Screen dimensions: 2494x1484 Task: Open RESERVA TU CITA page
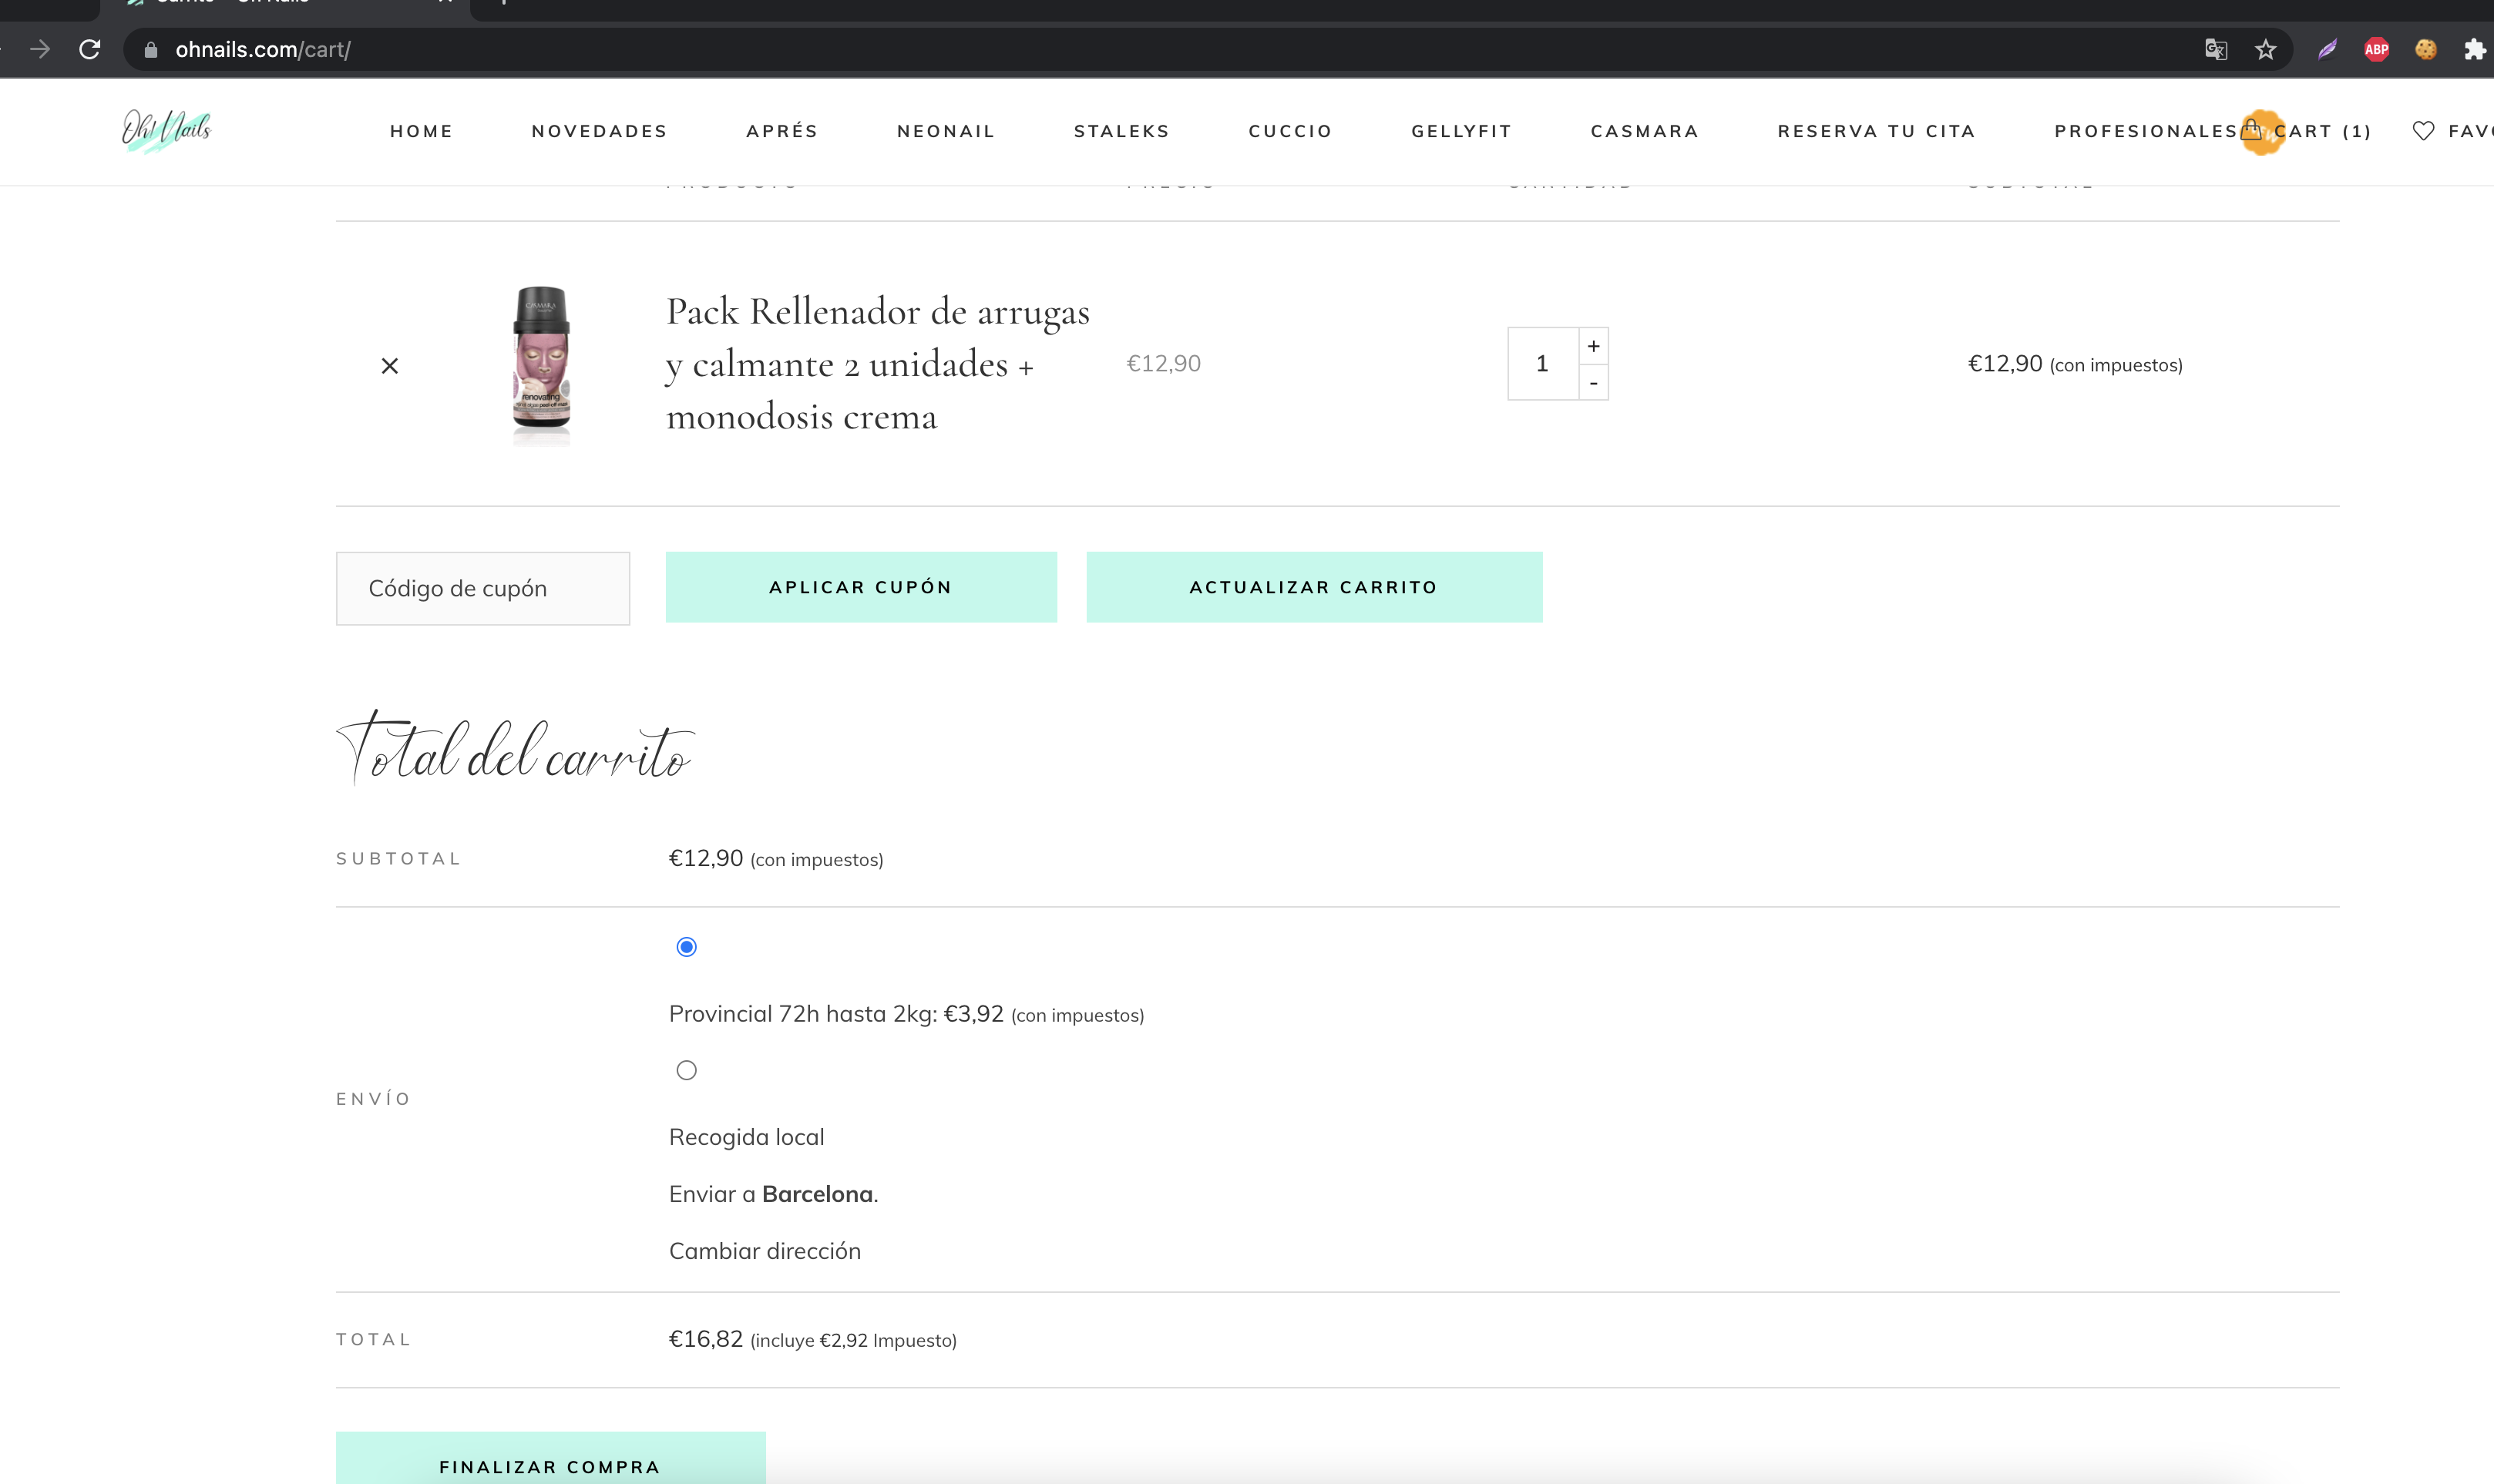(1877, 131)
